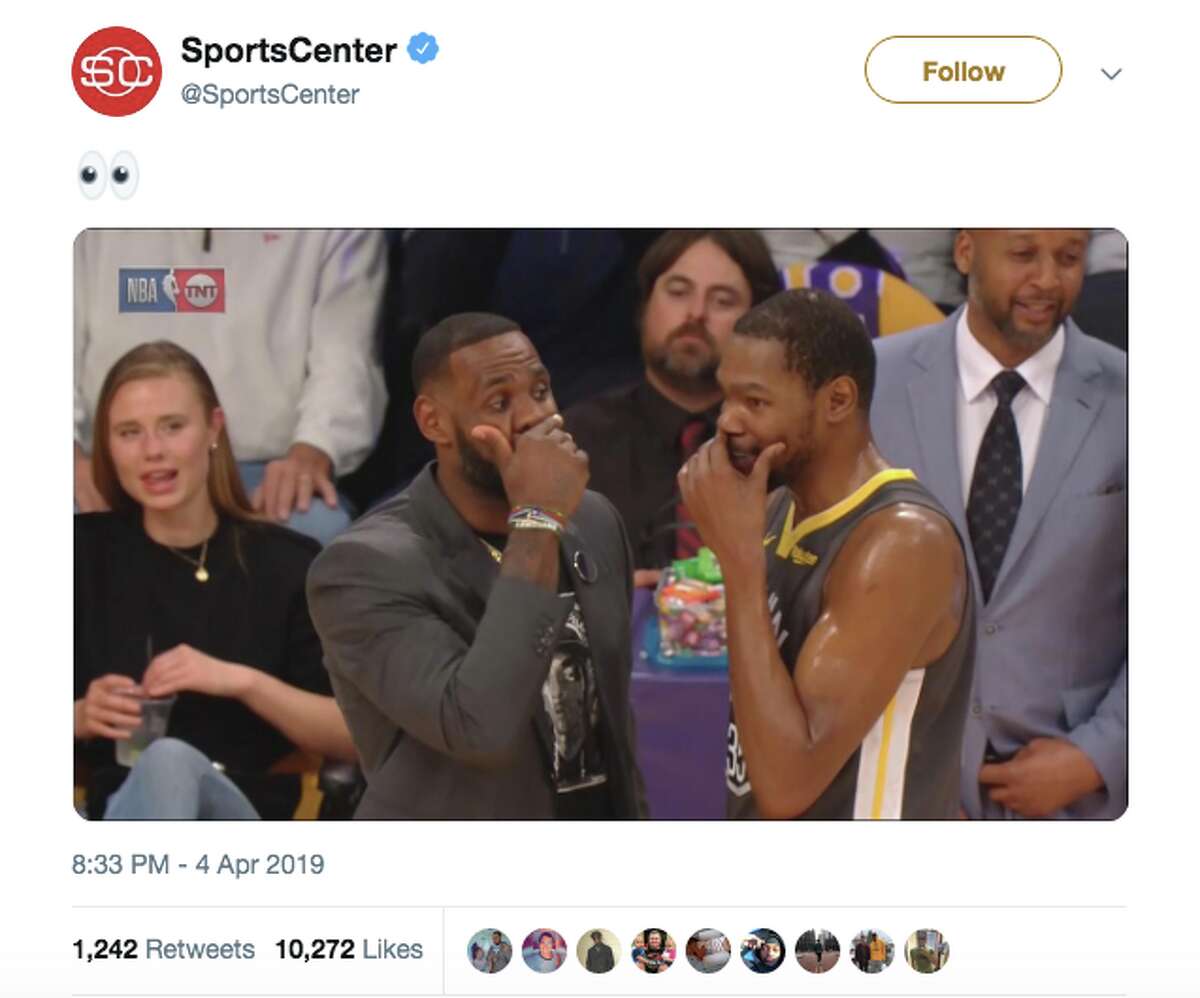The width and height of the screenshot is (1200, 998).
Task: Open the eighth liker avatar, person in yellow shirt
Action: [872, 950]
